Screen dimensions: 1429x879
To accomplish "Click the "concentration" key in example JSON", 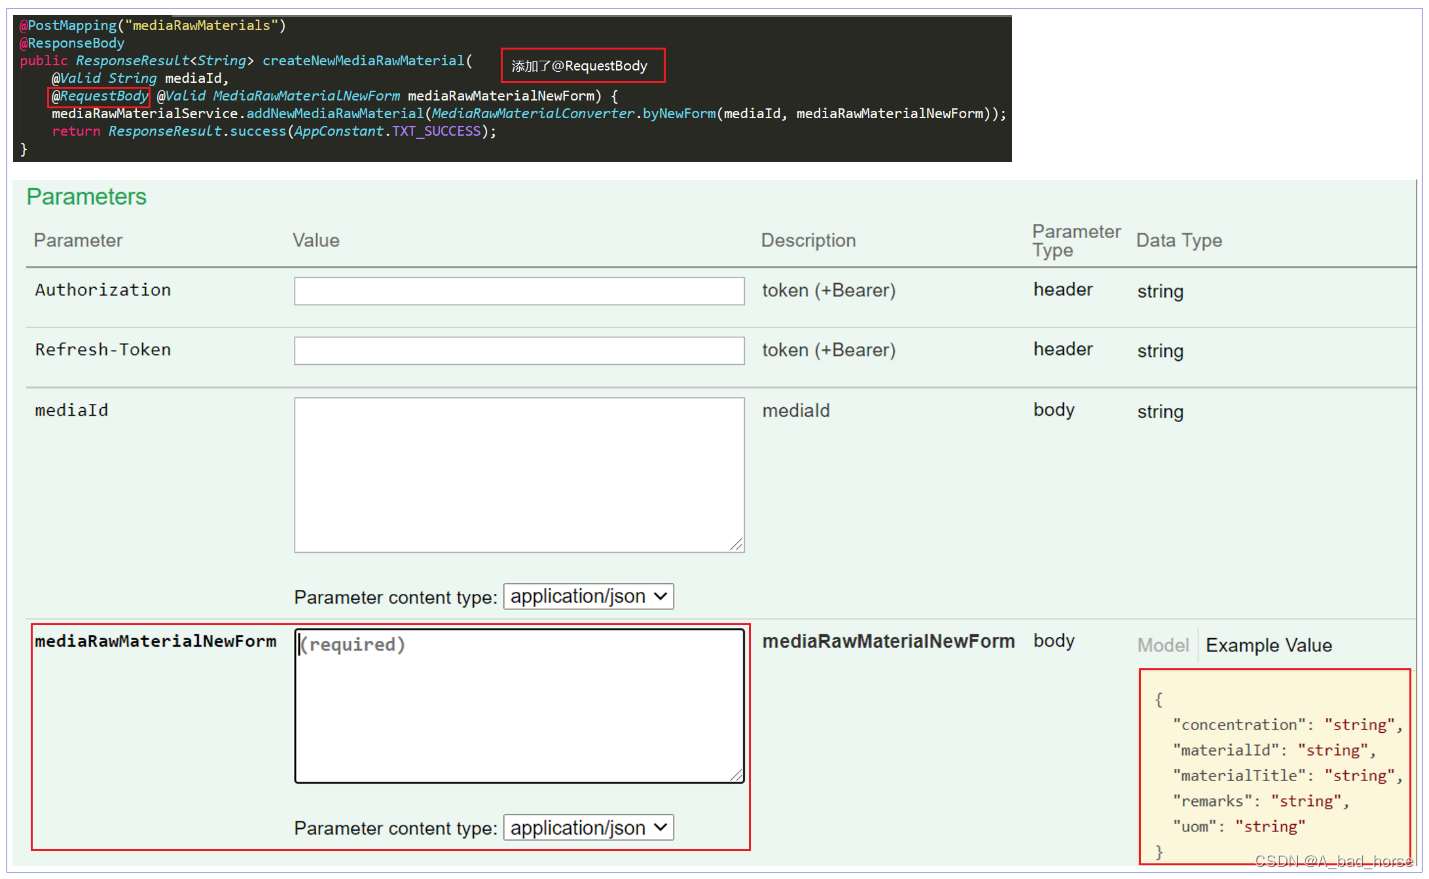I will (1239, 725).
